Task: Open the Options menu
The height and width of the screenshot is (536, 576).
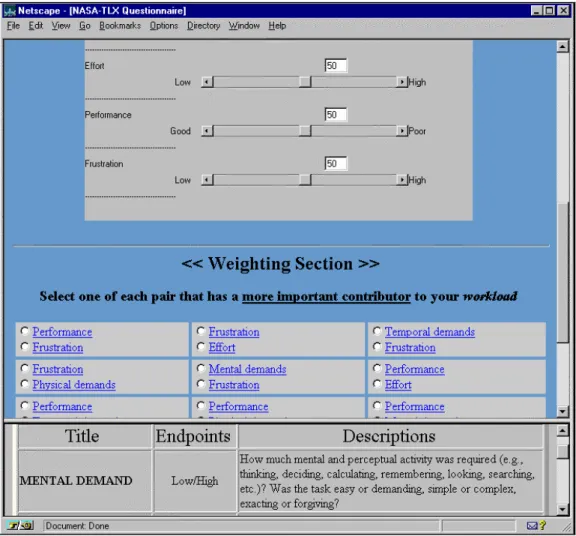Action: 163,26
